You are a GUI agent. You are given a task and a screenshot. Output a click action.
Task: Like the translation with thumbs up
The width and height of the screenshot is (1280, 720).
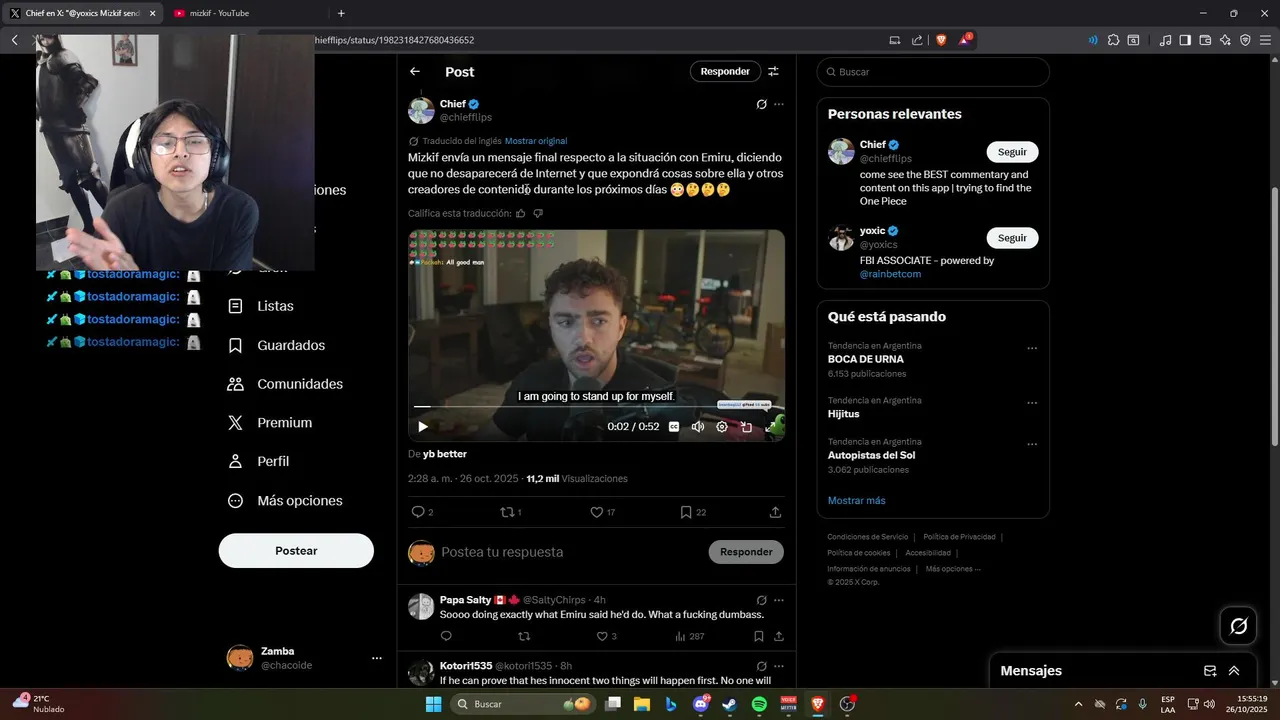point(521,213)
